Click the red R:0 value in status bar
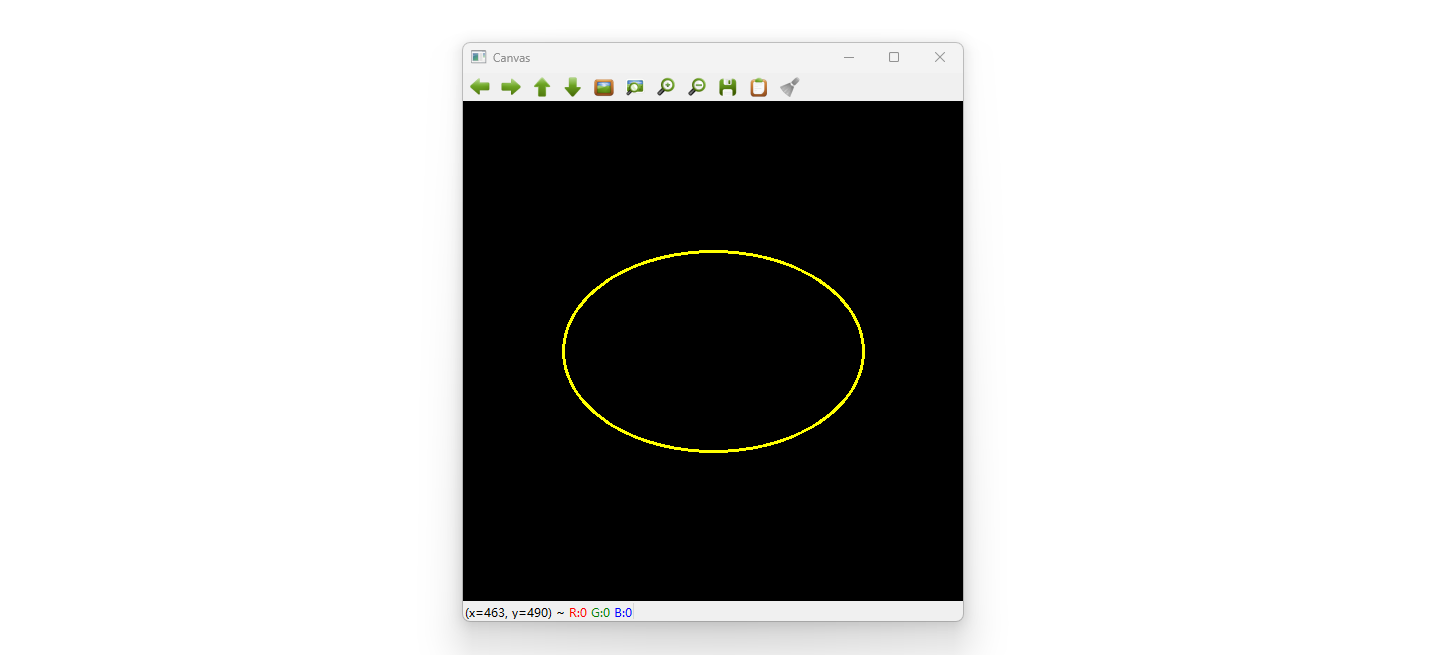1435x655 pixels. point(578,612)
